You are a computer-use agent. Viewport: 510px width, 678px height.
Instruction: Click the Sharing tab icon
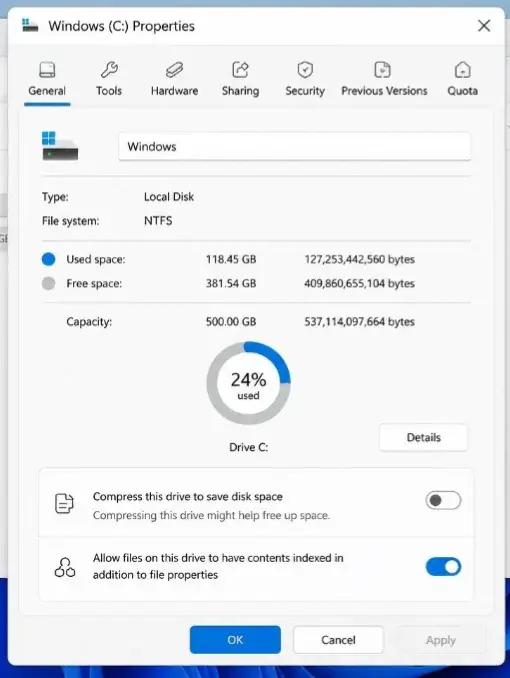pyautogui.click(x=240, y=70)
